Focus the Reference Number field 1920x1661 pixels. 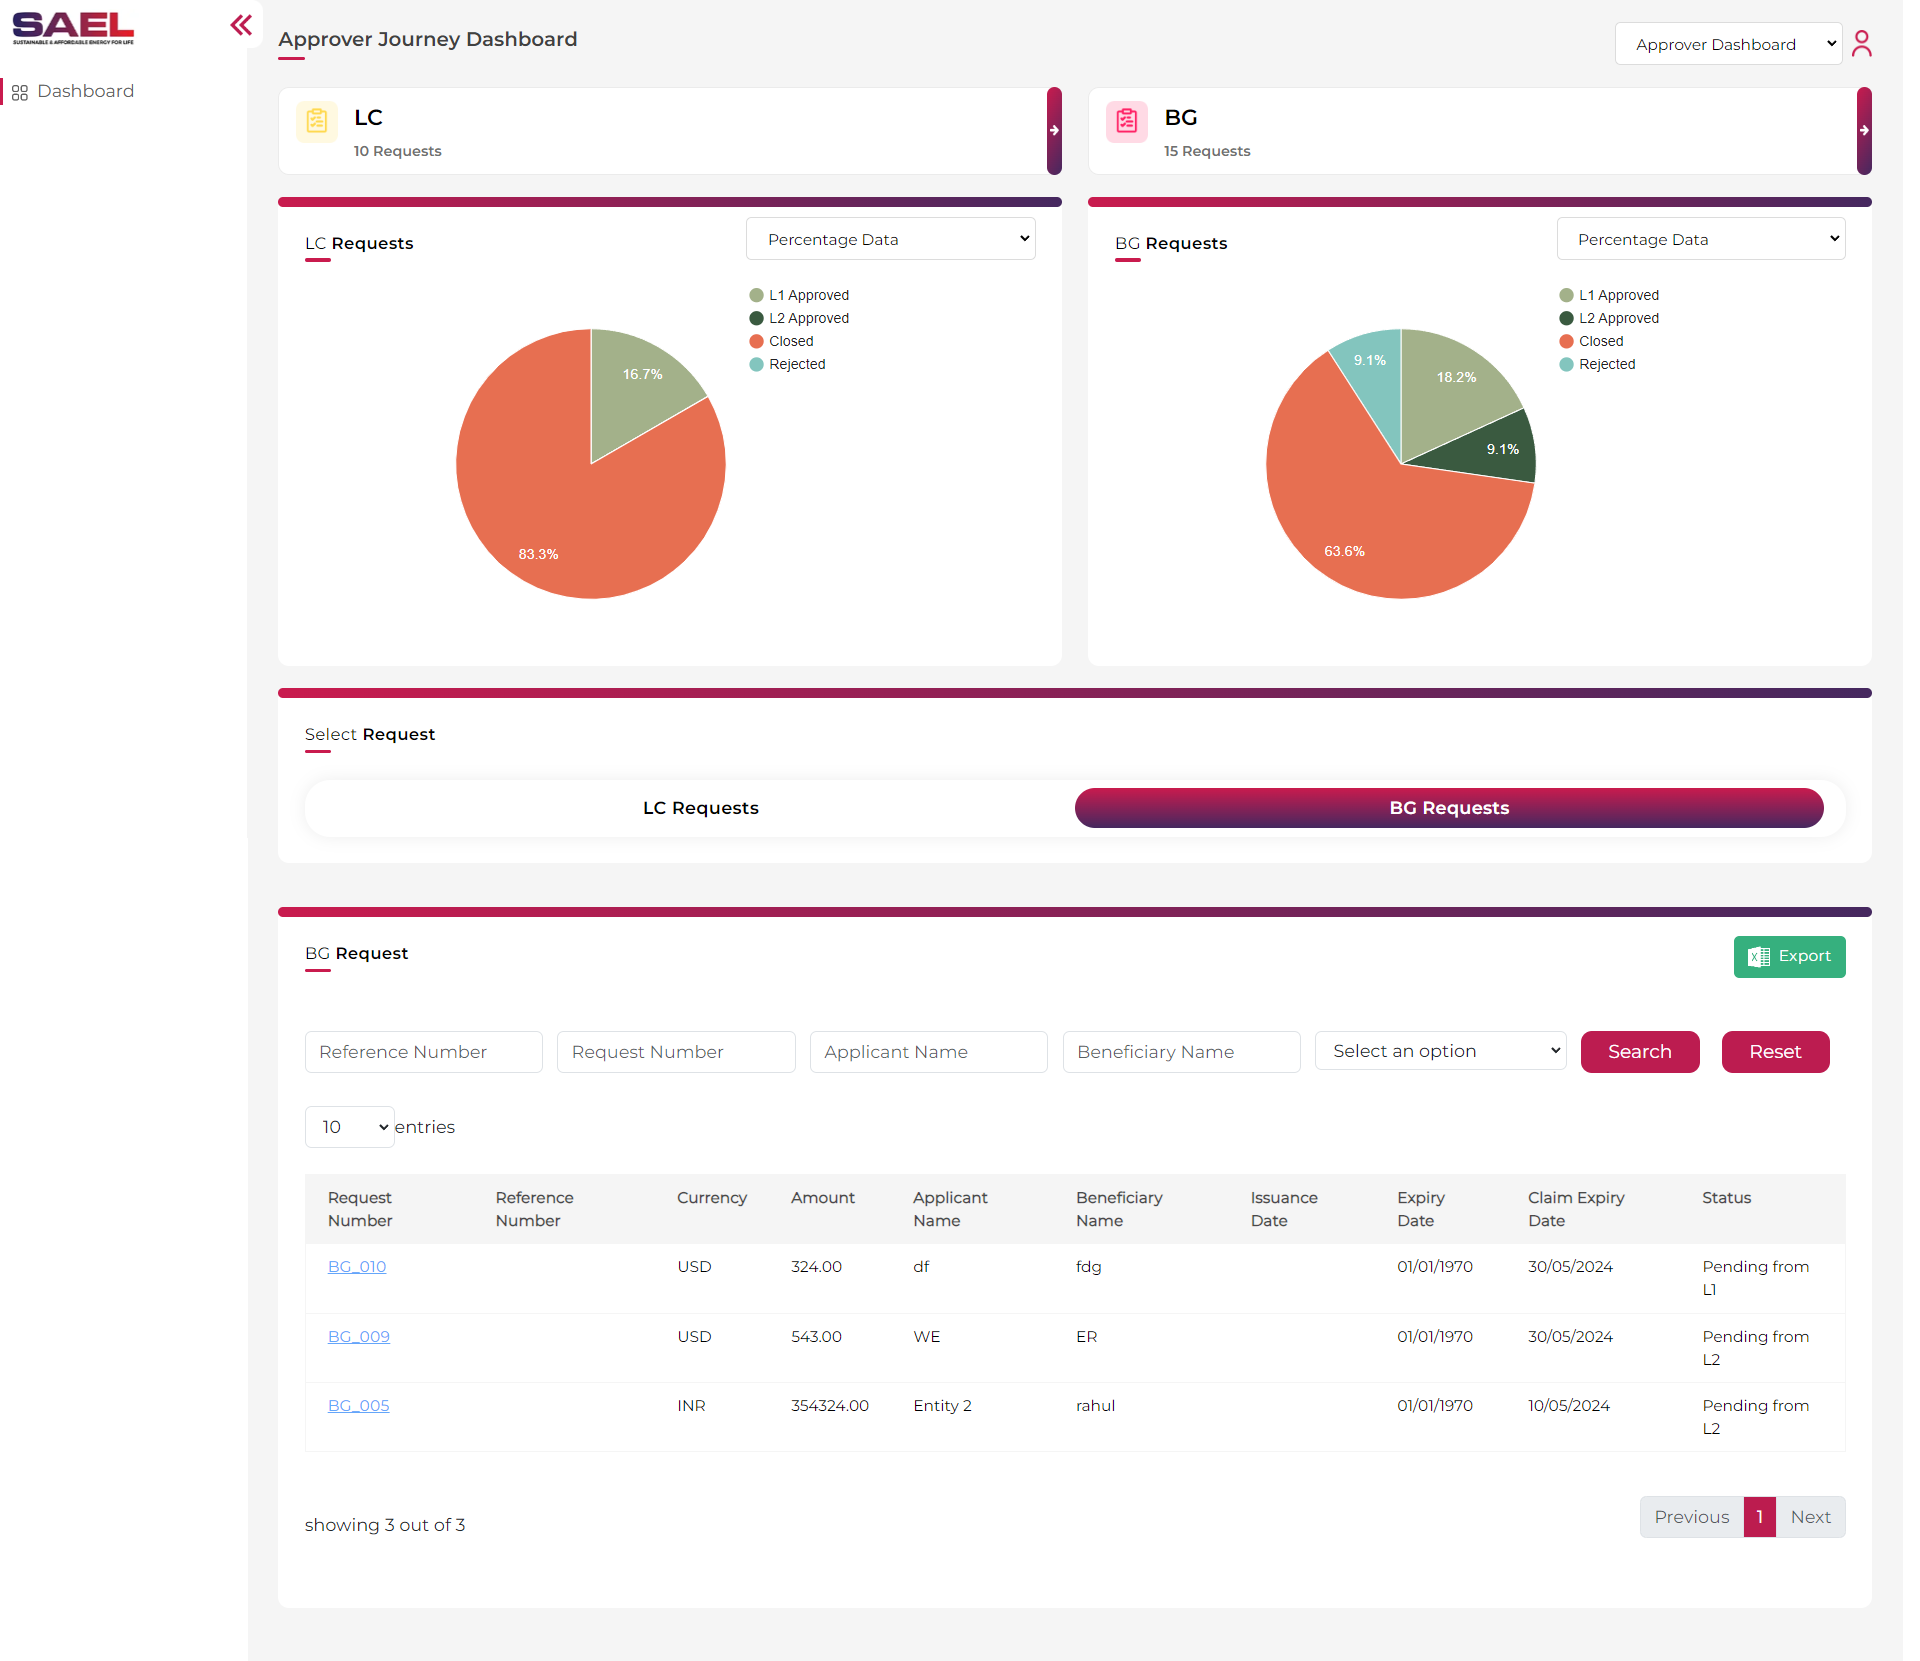[423, 1052]
